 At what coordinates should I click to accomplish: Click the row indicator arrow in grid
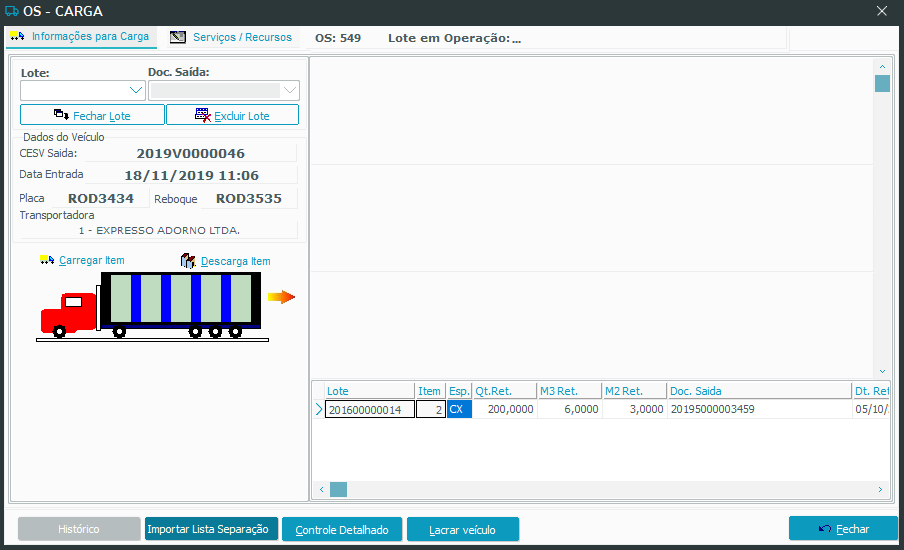[319, 409]
